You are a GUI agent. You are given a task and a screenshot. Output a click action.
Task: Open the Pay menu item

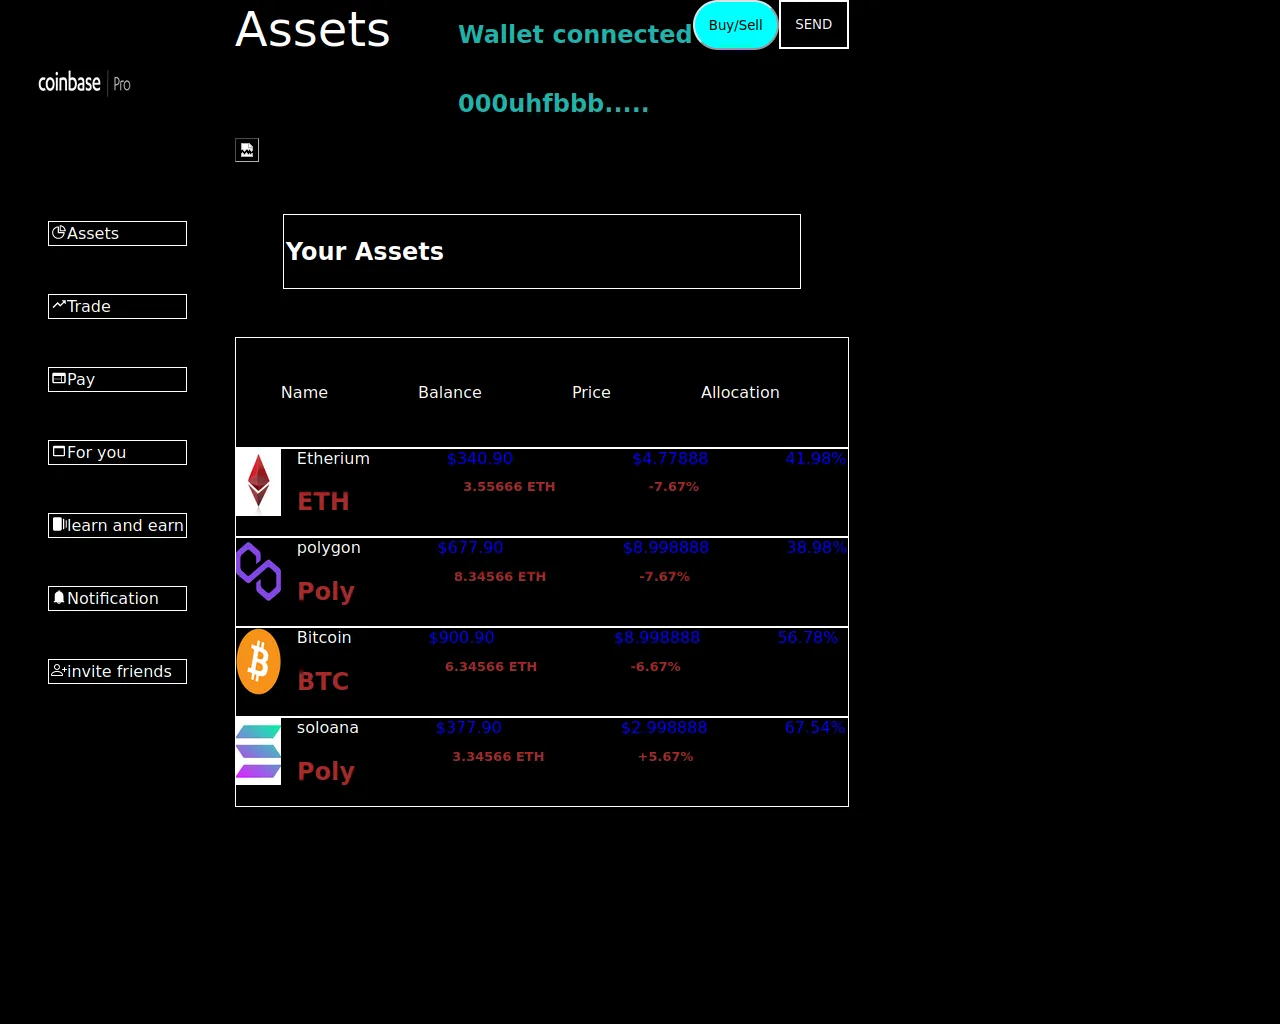117,379
